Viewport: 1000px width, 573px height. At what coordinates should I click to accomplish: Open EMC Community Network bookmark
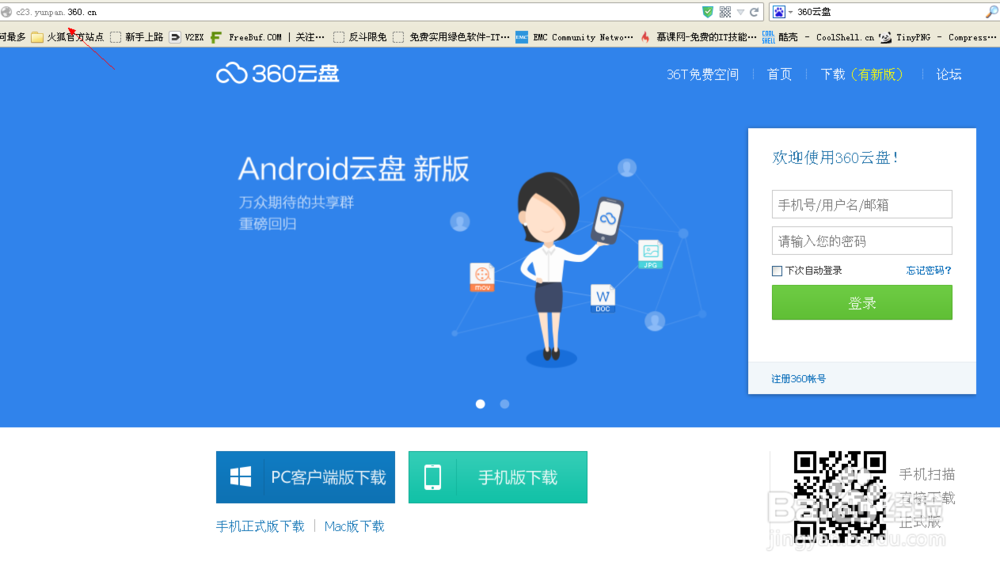coord(574,37)
